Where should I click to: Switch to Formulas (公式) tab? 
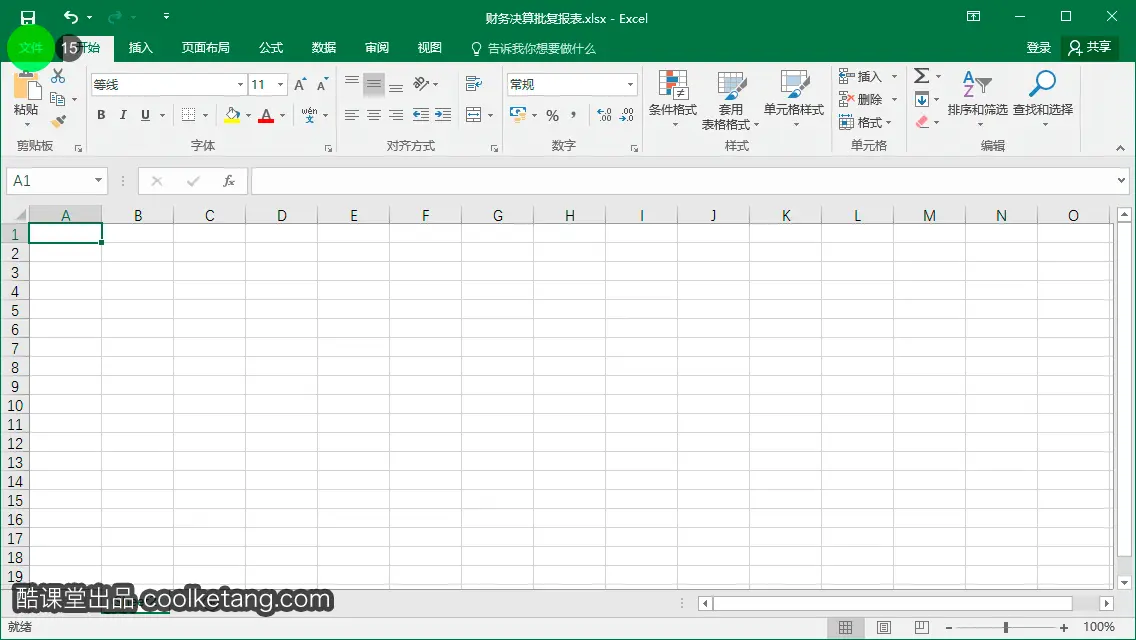coord(271,48)
